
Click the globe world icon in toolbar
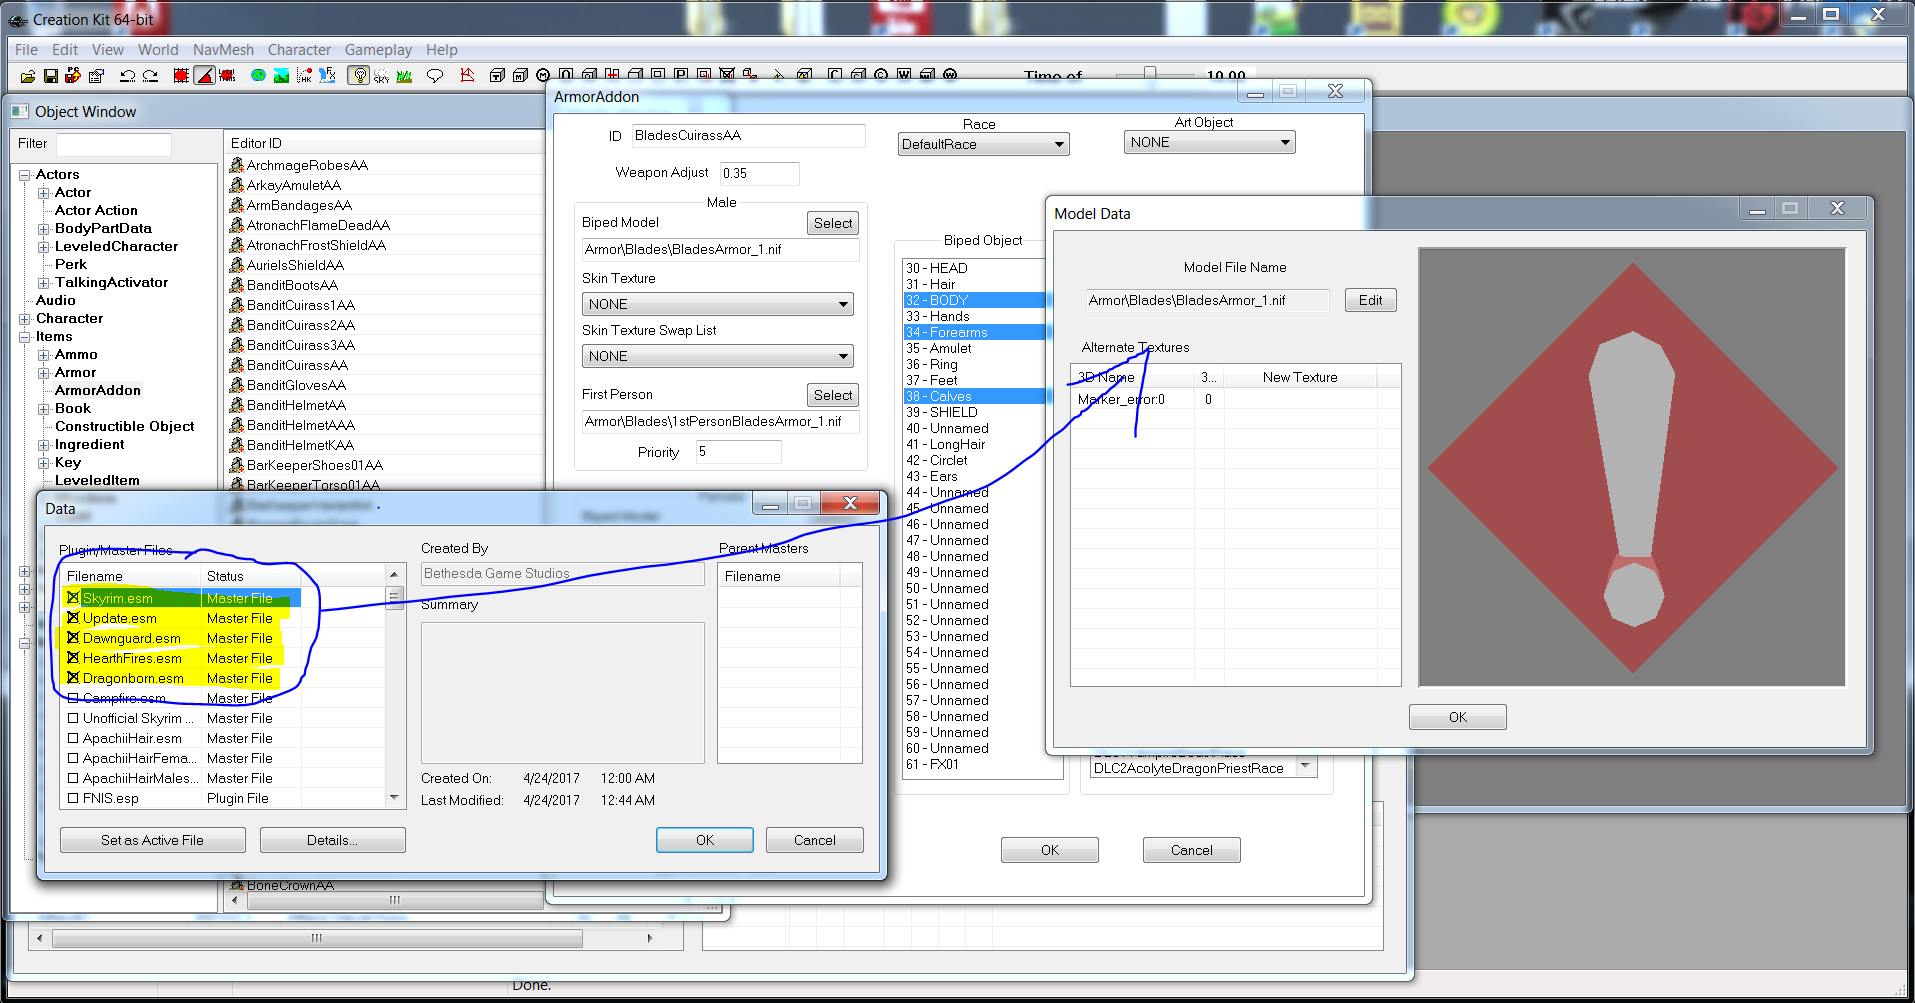258,76
